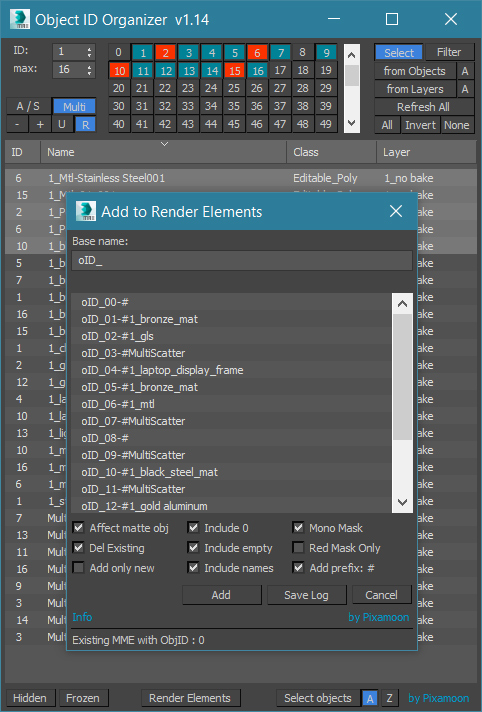Open the Info link

[82, 617]
